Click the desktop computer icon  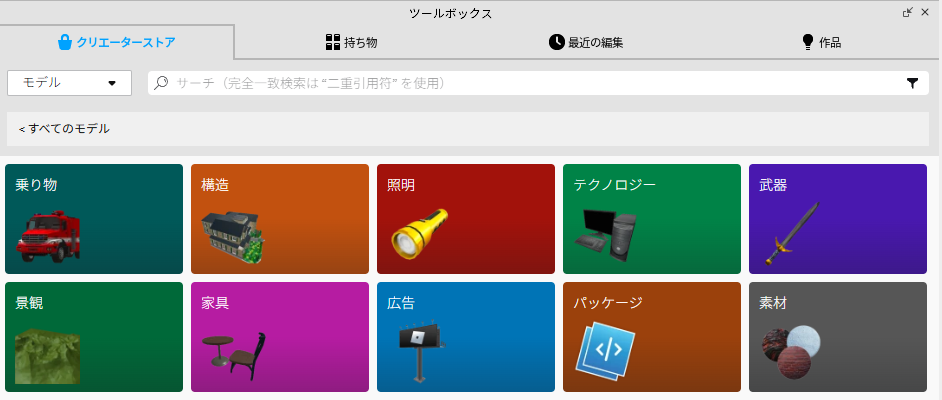[x=606, y=235]
